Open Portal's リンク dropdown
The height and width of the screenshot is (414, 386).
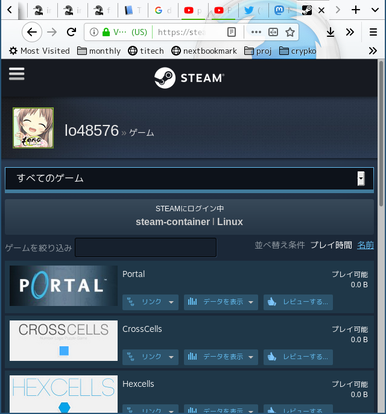(150, 302)
